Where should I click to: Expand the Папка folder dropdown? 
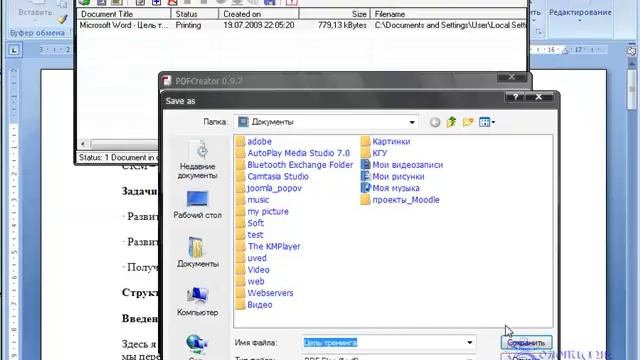click(x=412, y=122)
